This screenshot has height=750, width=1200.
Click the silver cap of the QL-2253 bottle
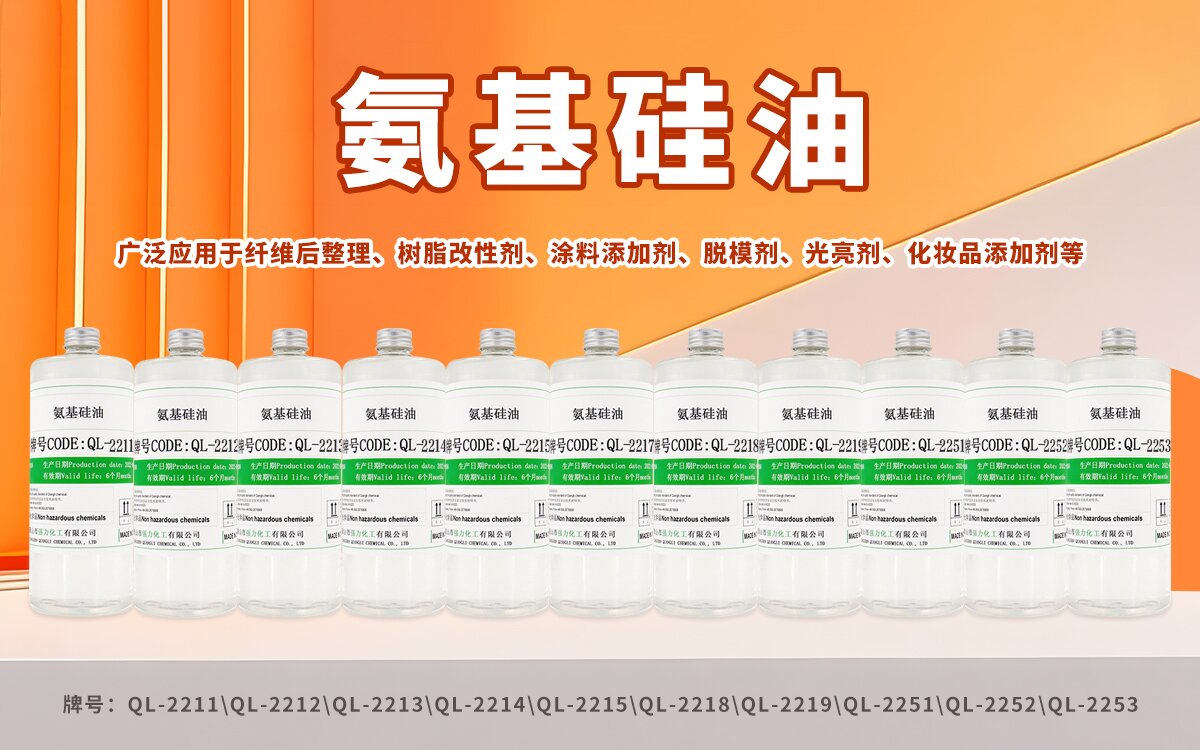pos(1118,340)
